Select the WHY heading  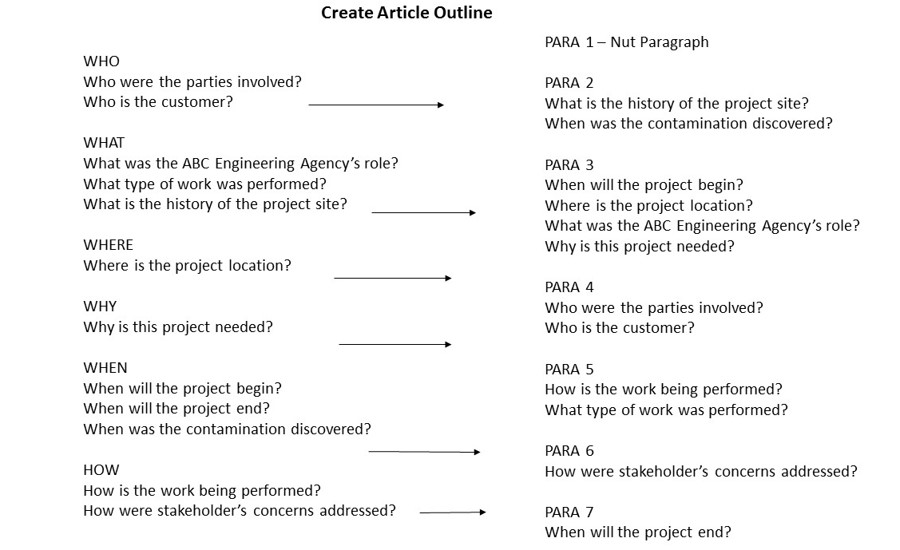tap(100, 307)
